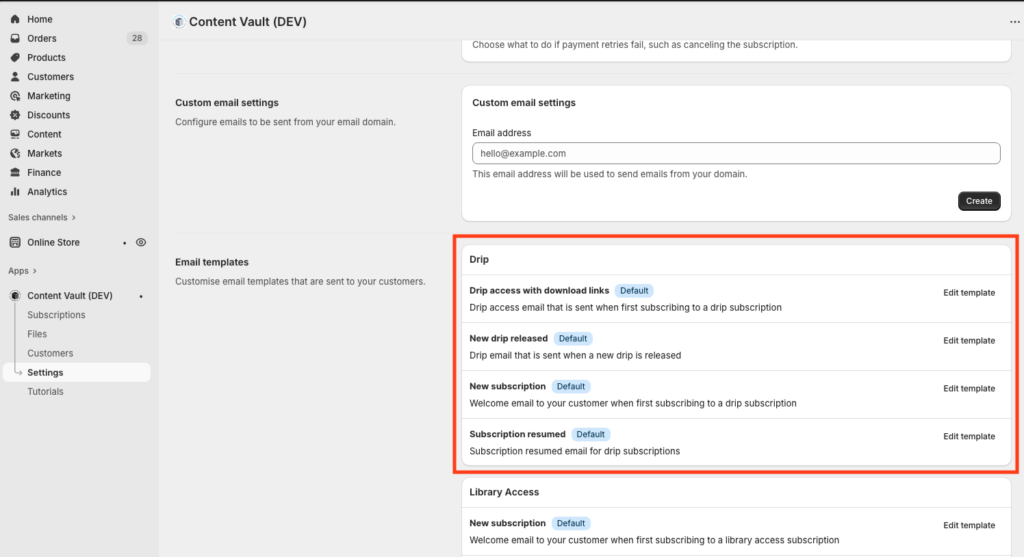Image resolution: width=1024 pixels, height=557 pixels.
Task: Open the Subscriptions app page
Action: tap(56, 315)
